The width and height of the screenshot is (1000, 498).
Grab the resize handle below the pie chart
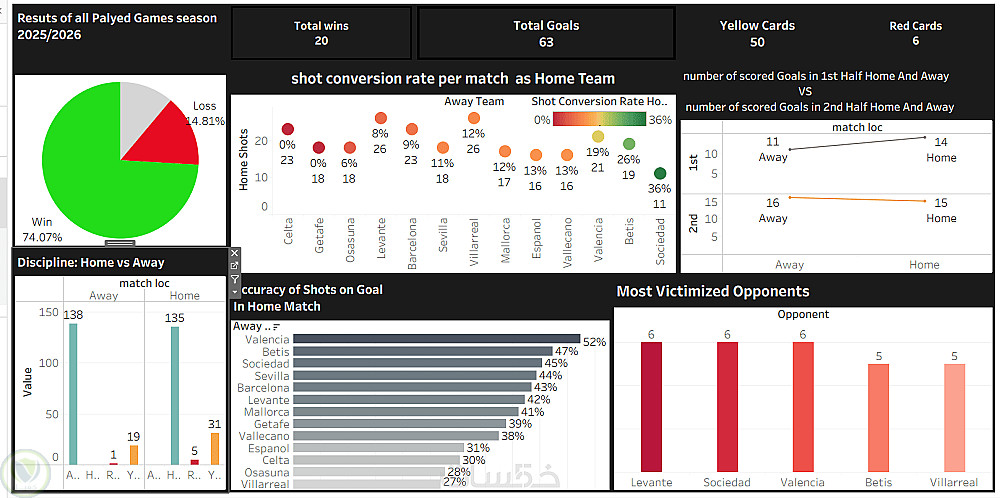tap(120, 243)
